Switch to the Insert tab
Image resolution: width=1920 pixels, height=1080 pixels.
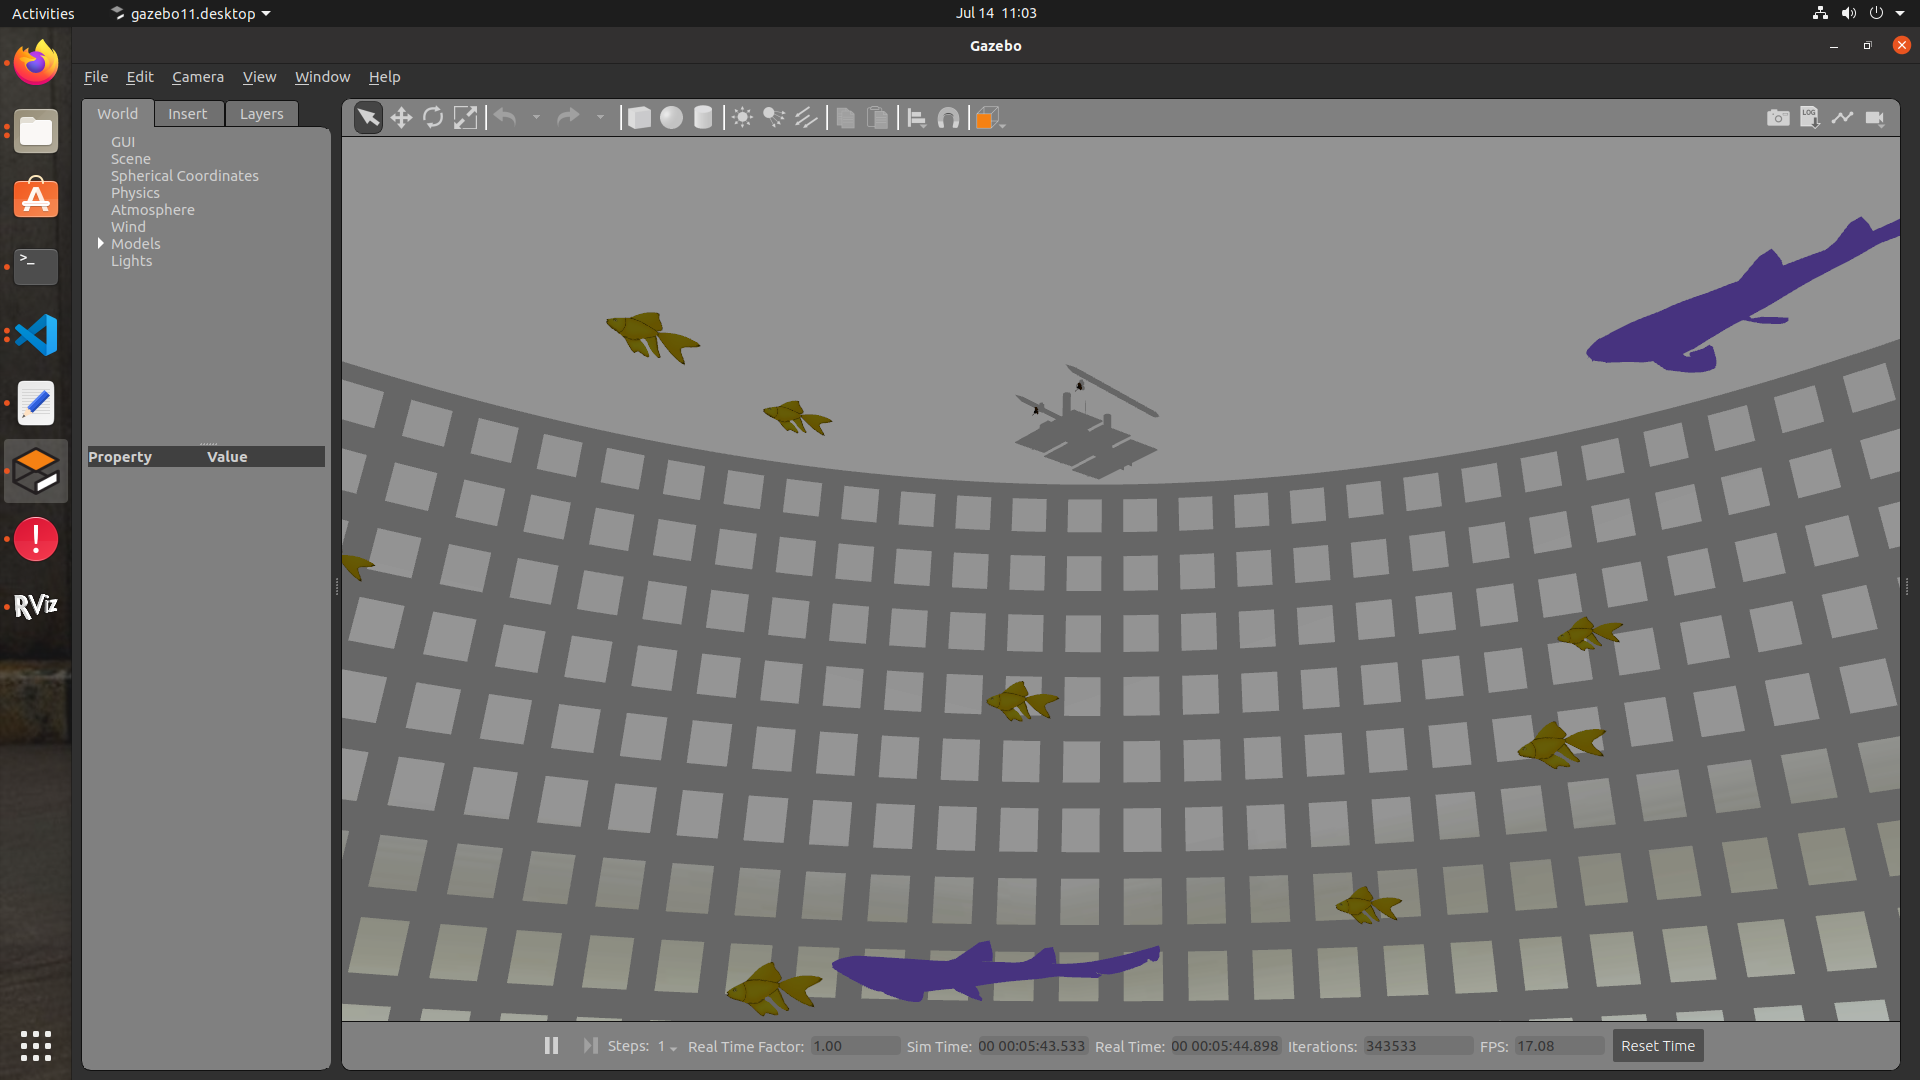[x=188, y=113]
